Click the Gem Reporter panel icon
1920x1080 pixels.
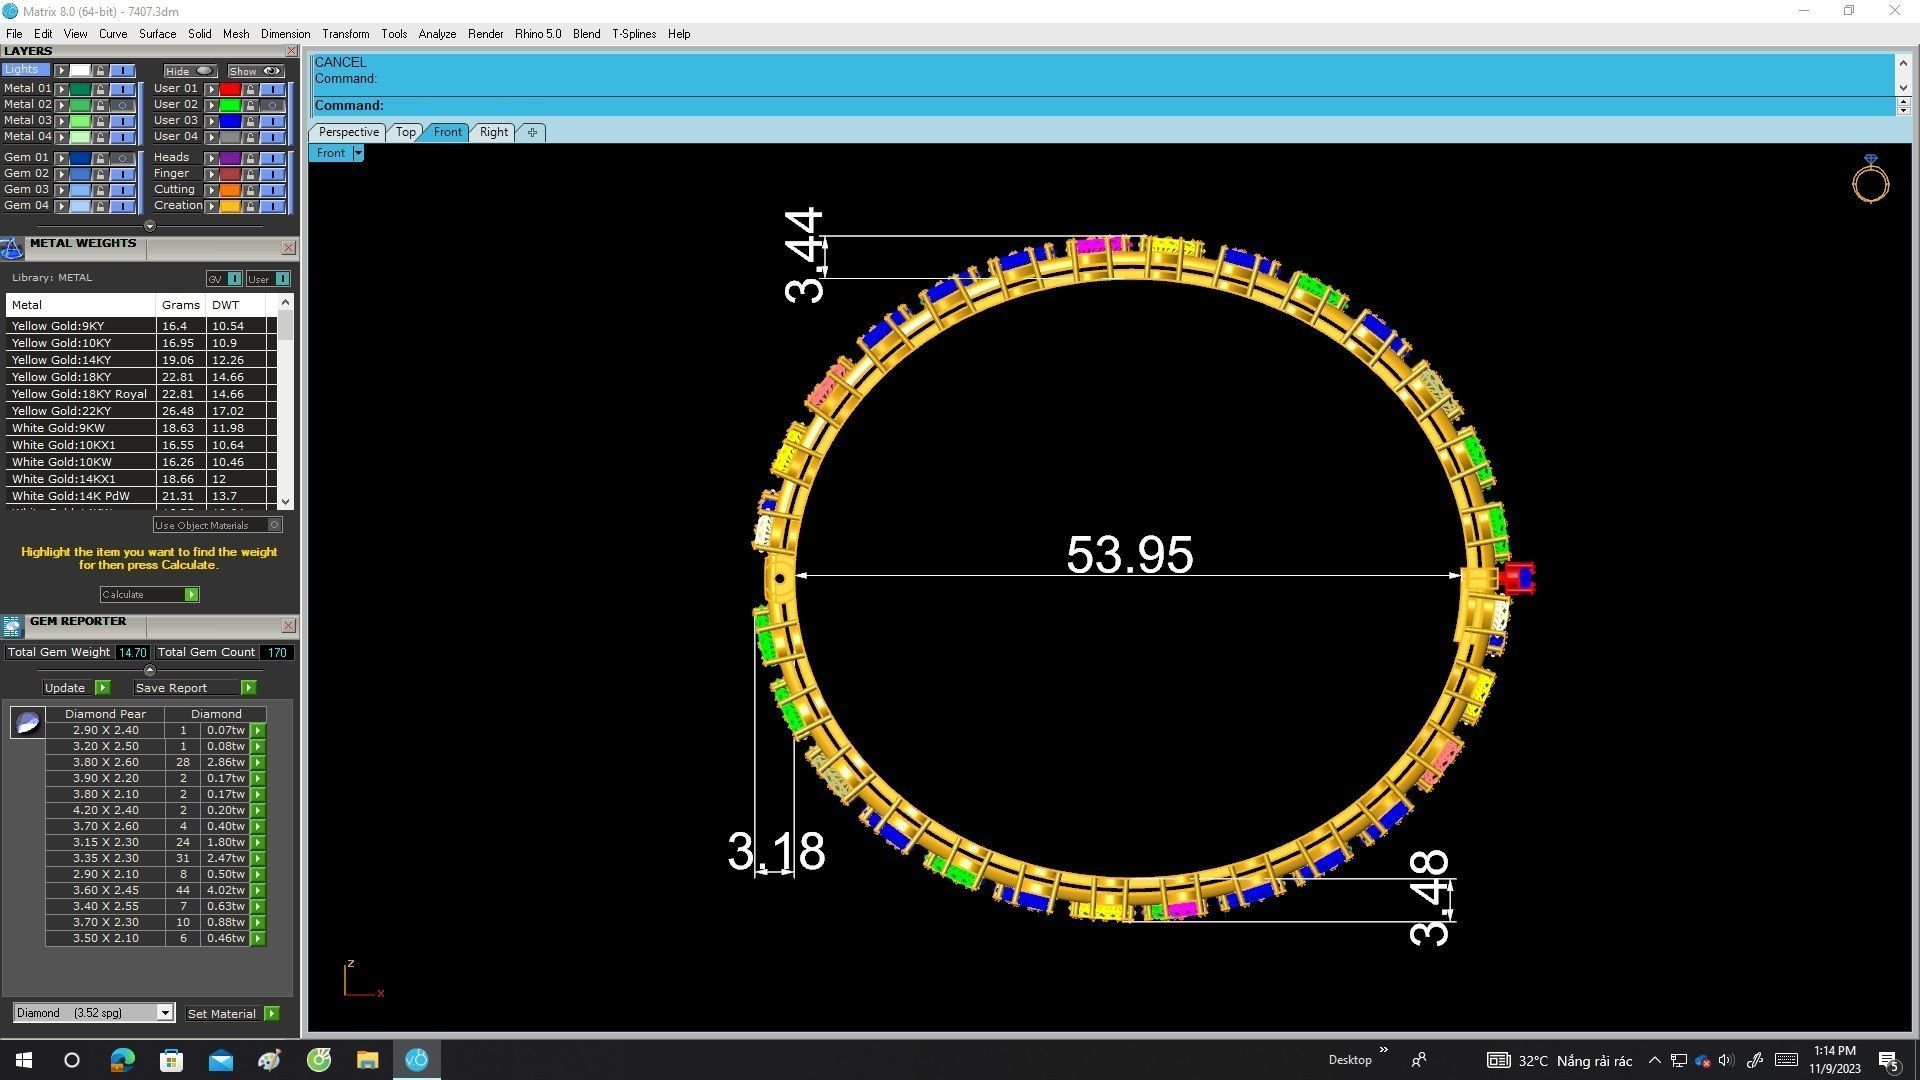pos(12,626)
